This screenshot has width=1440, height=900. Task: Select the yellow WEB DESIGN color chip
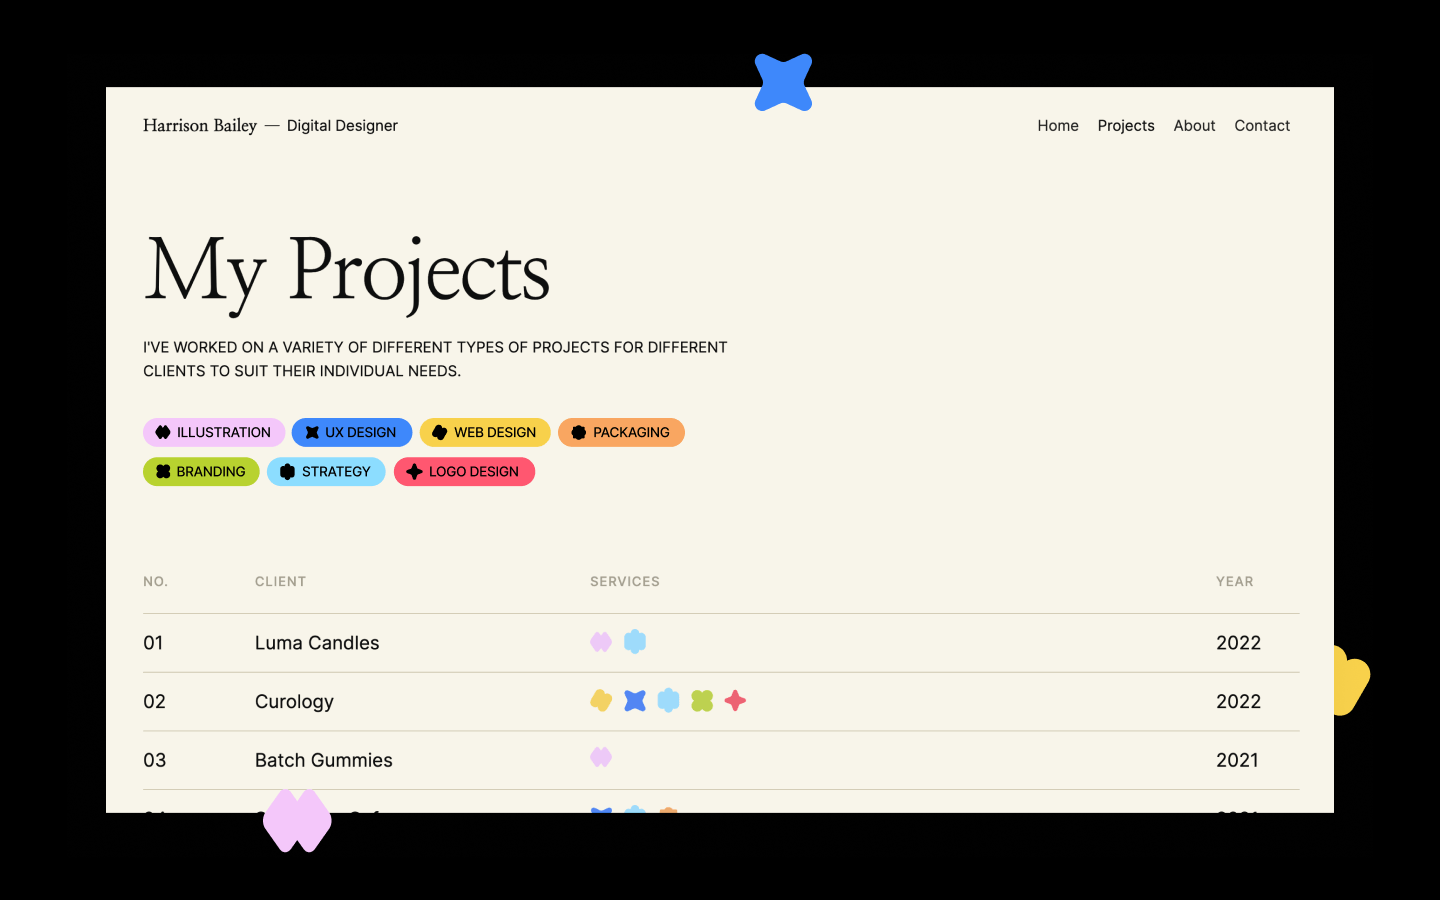[485, 432]
